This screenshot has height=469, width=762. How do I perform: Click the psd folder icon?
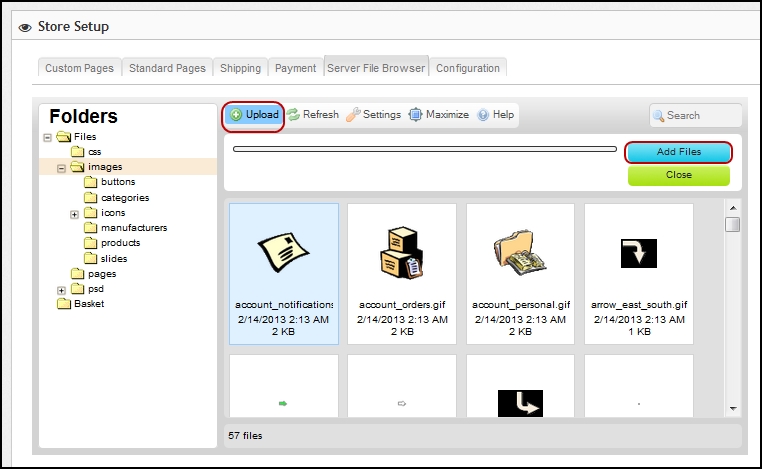point(78,289)
